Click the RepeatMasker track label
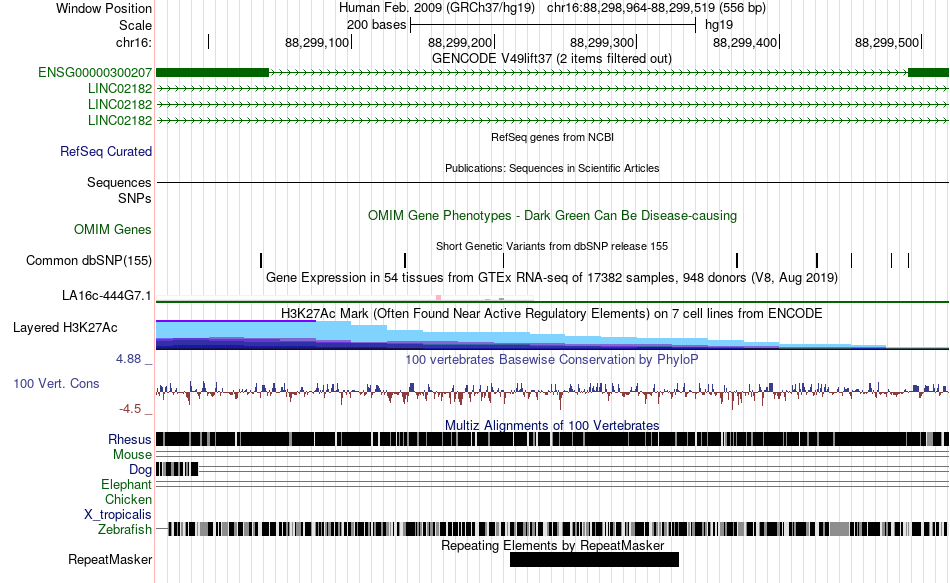The width and height of the screenshot is (950, 583). point(110,559)
